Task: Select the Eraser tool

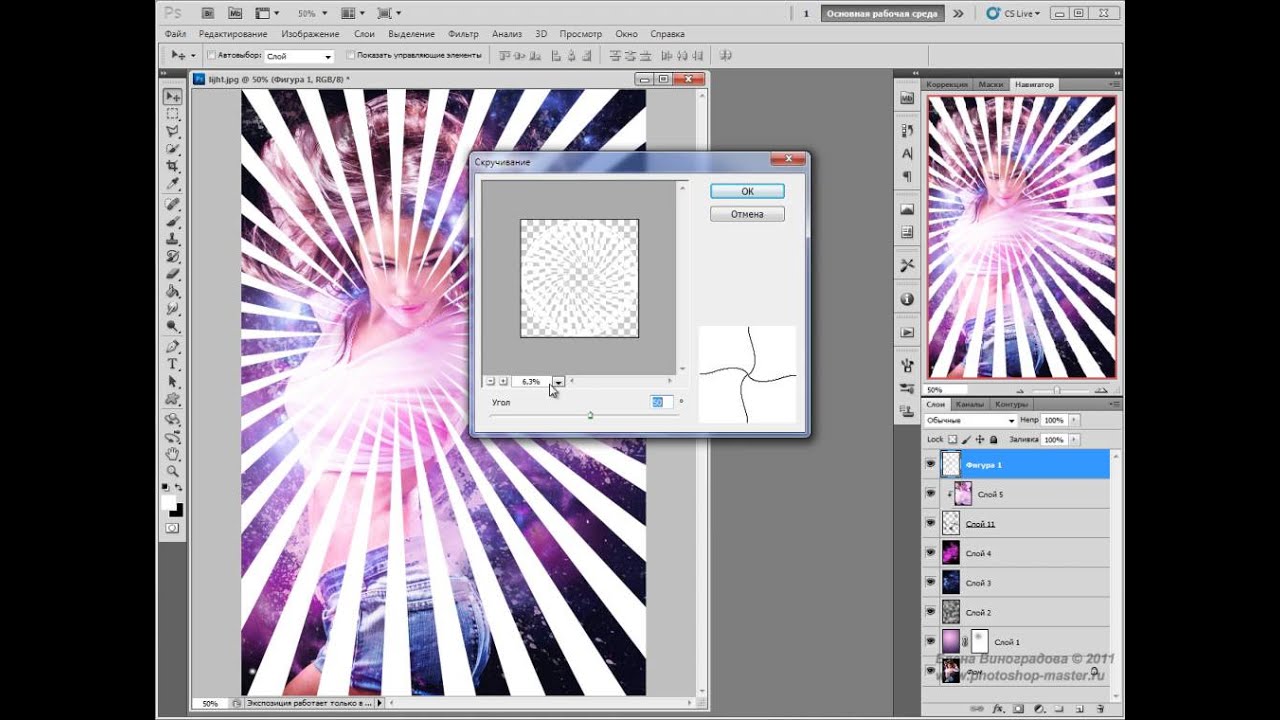Action: coord(173,273)
